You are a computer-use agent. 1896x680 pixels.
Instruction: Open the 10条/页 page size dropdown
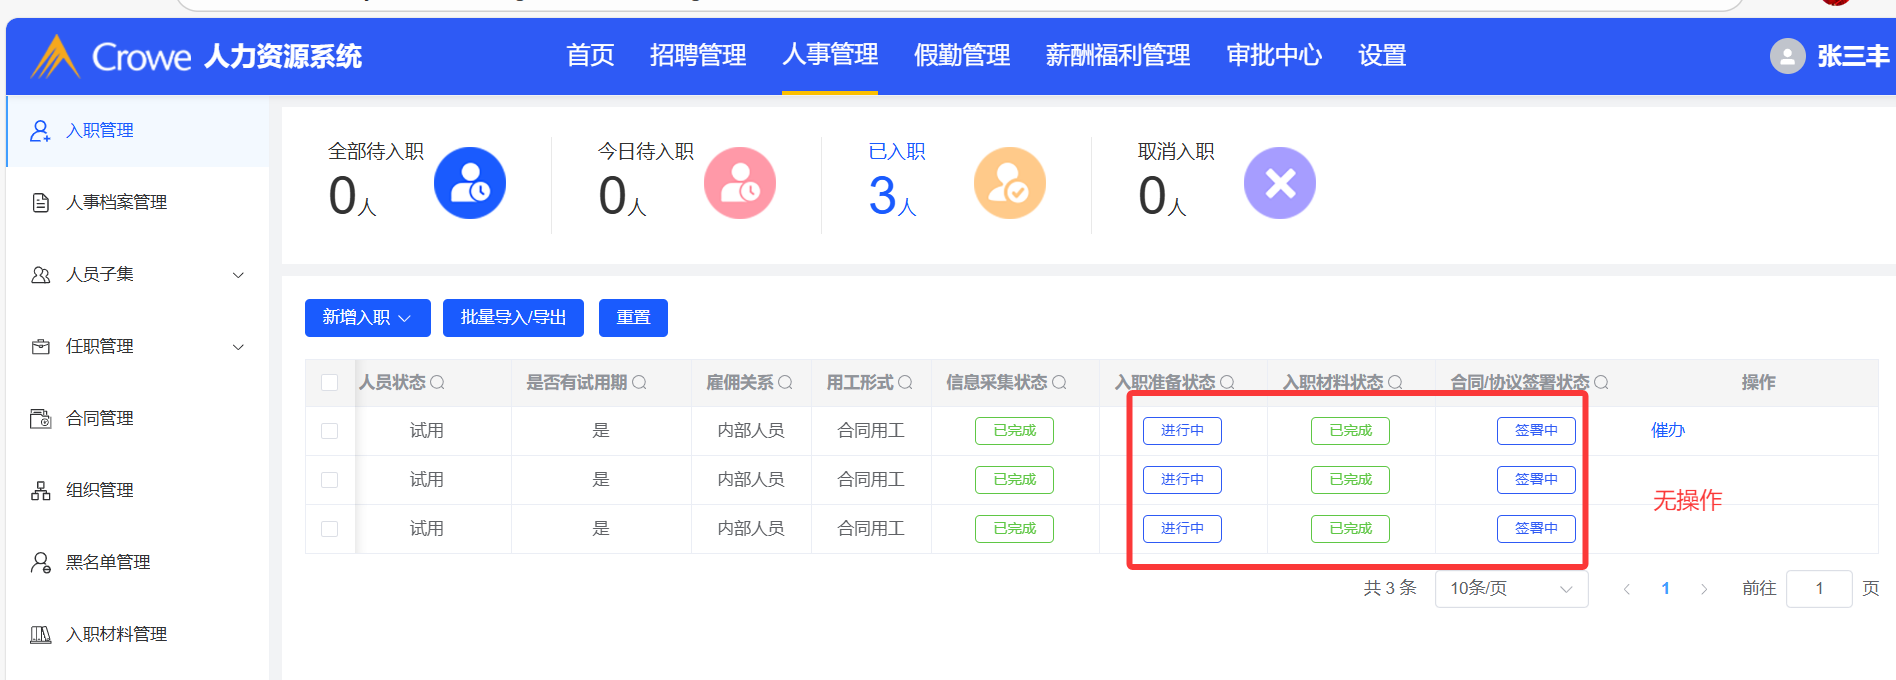click(x=1511, y=589)
